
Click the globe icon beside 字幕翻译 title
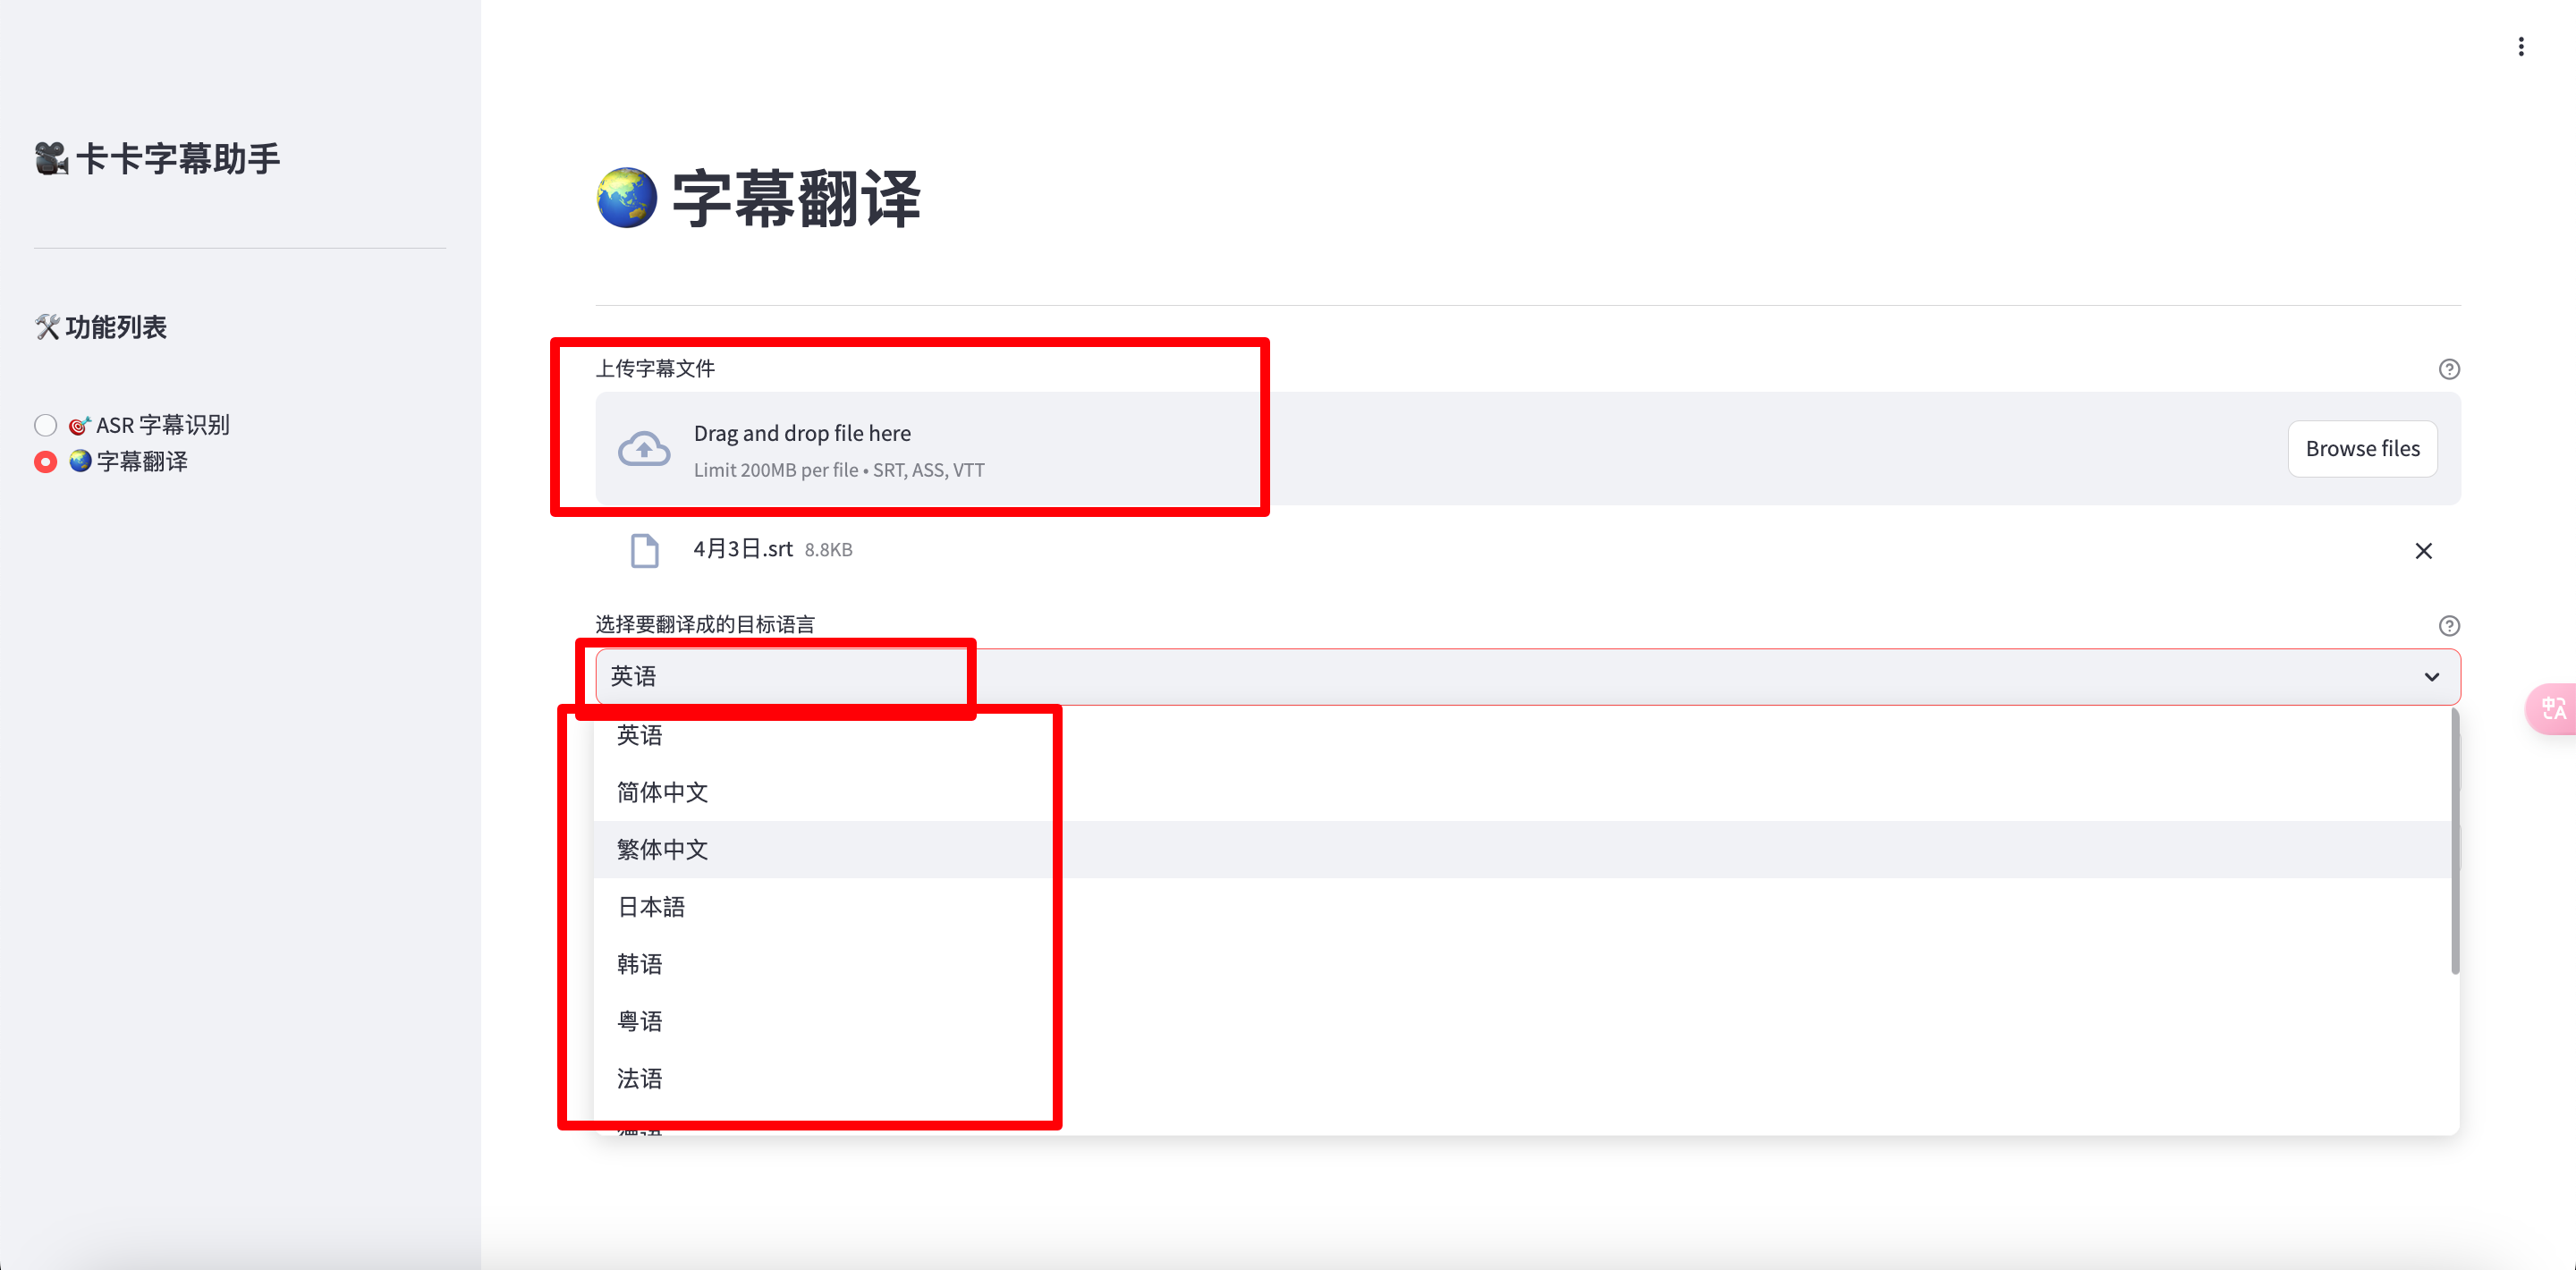click(626, 198)
